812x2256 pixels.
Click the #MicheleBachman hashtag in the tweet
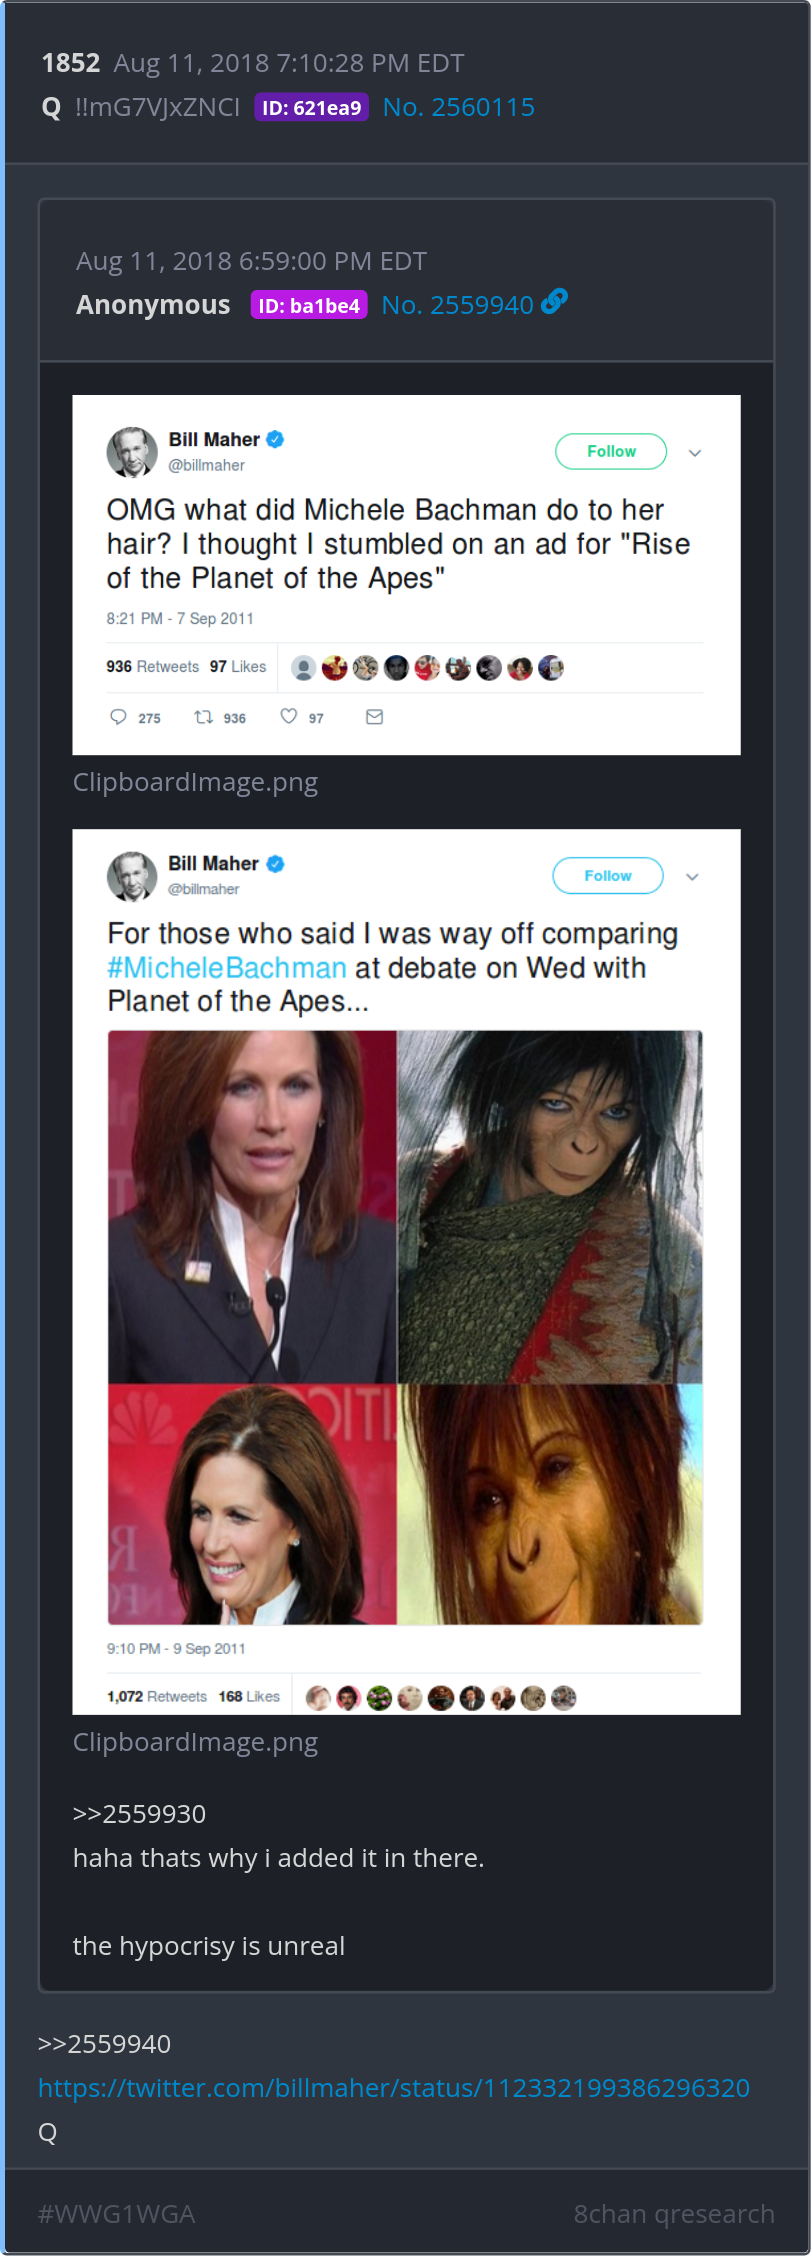click(x=227, y=968)
